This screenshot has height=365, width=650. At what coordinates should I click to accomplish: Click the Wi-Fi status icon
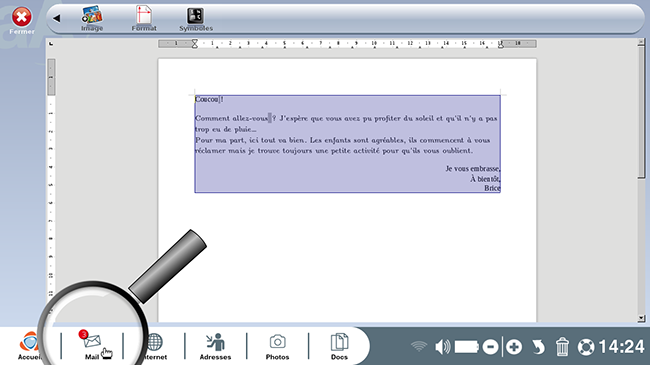click(419, 346)
